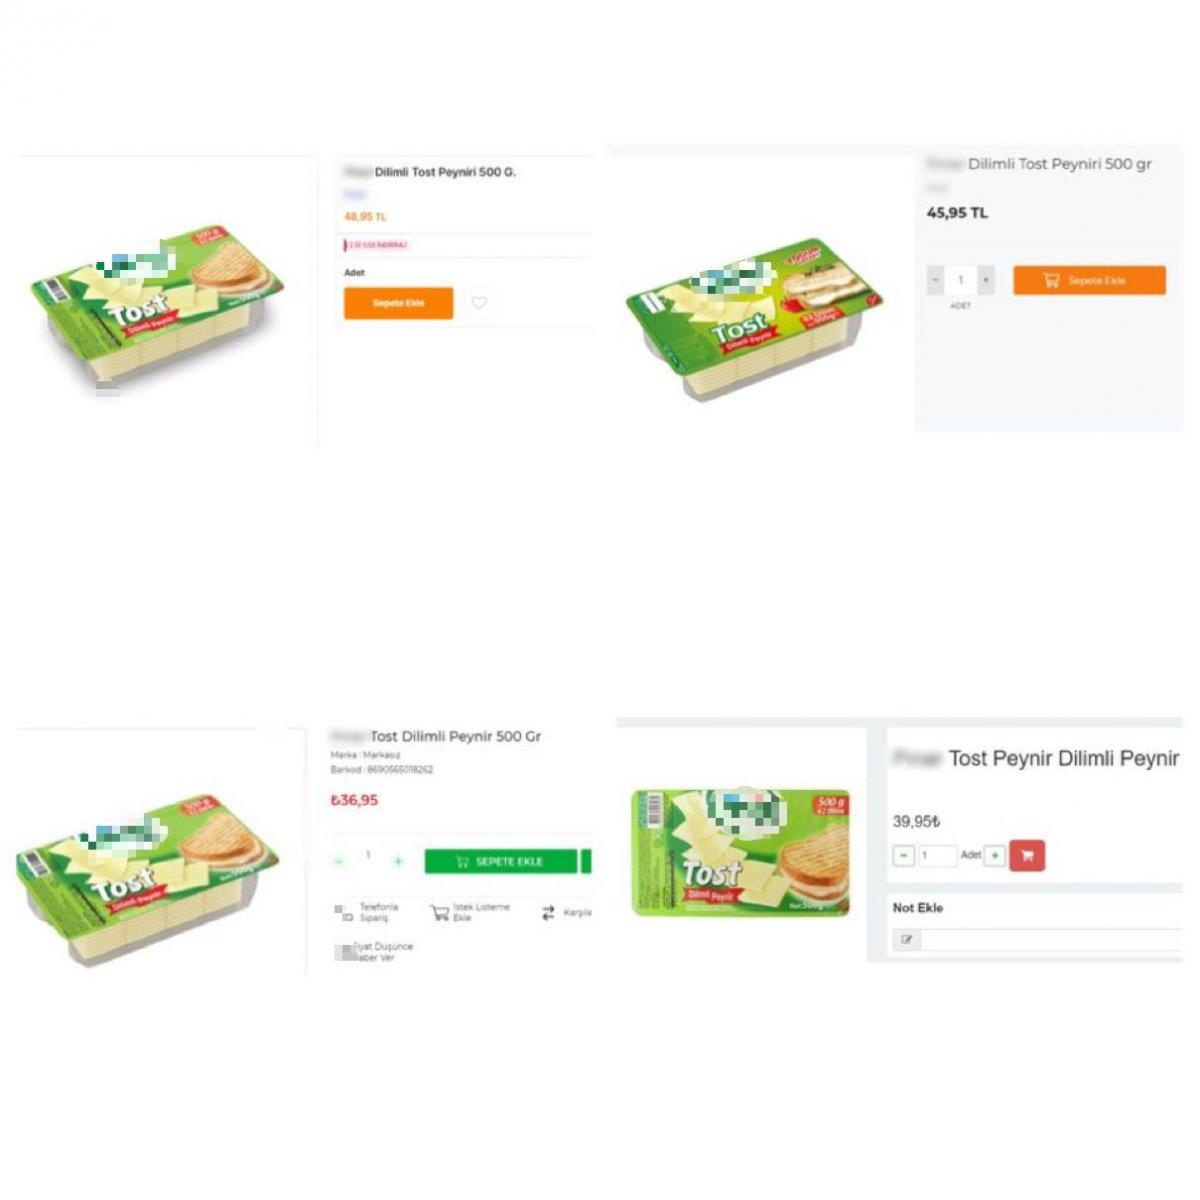Screen dimensions: 1200x1200
Task: Increase quantity on the 45,95 TL product
Action: [x=986, y=280]
